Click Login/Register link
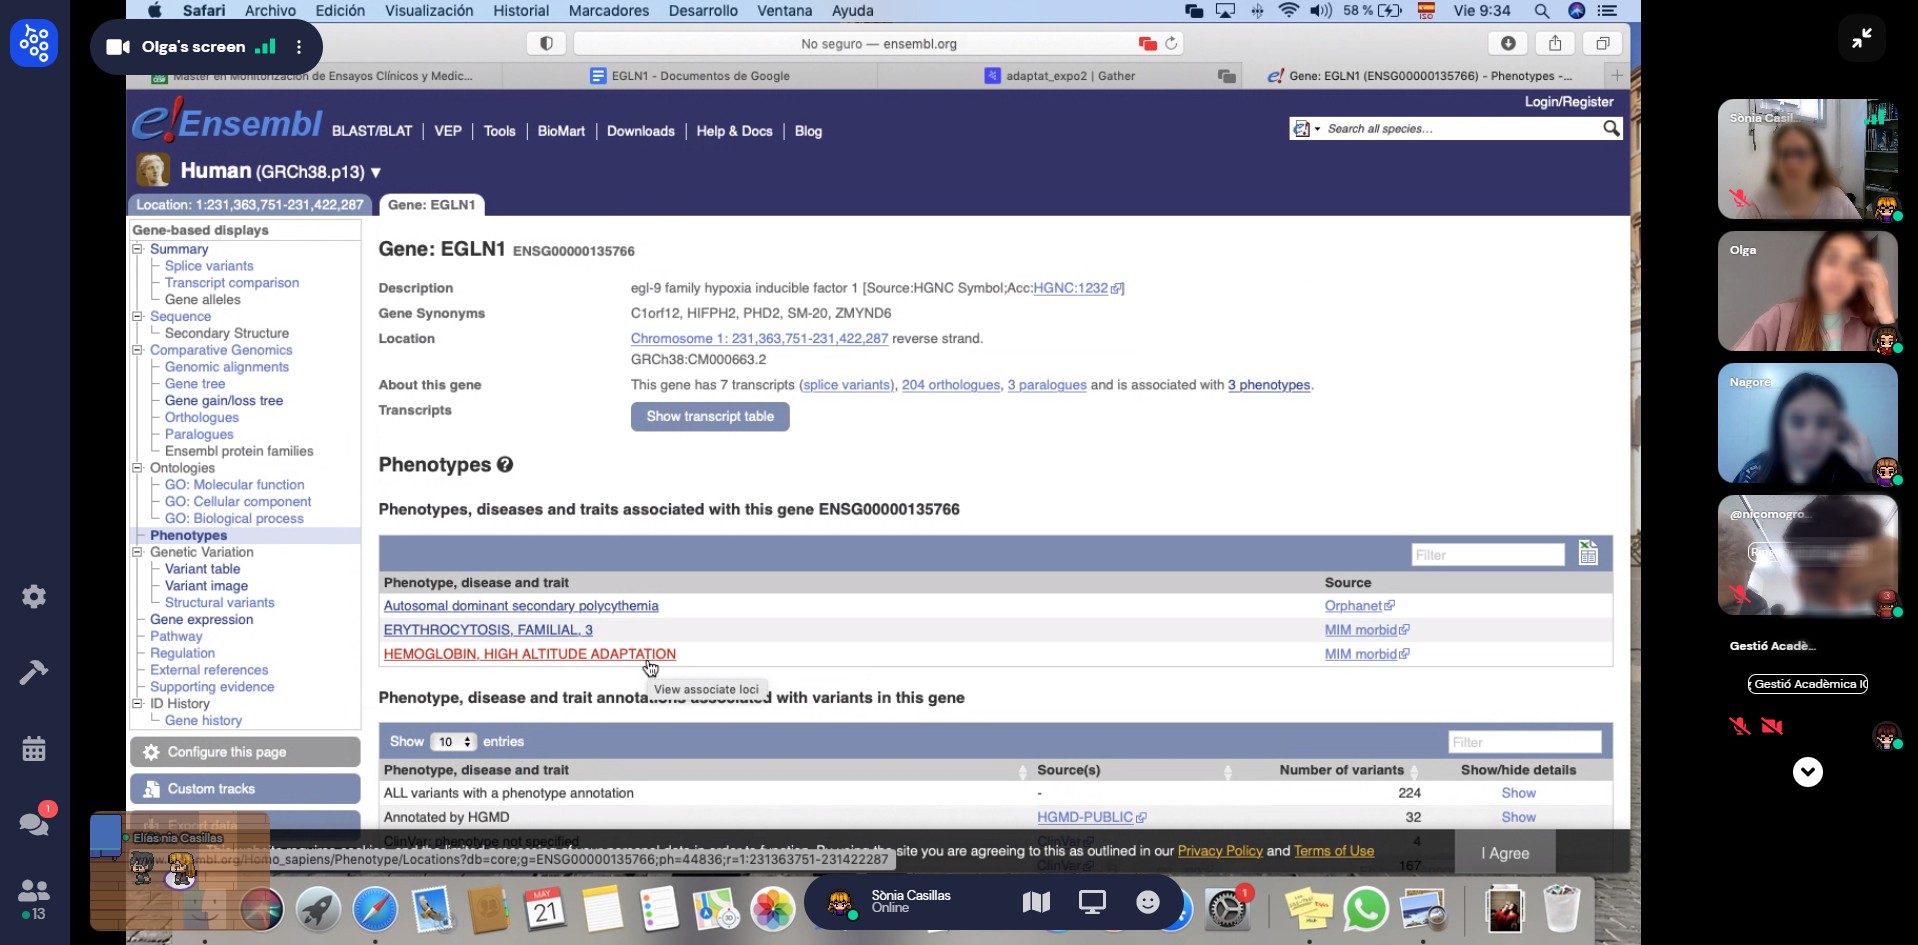This screenshot has height=945, width=1918. 1569,102
